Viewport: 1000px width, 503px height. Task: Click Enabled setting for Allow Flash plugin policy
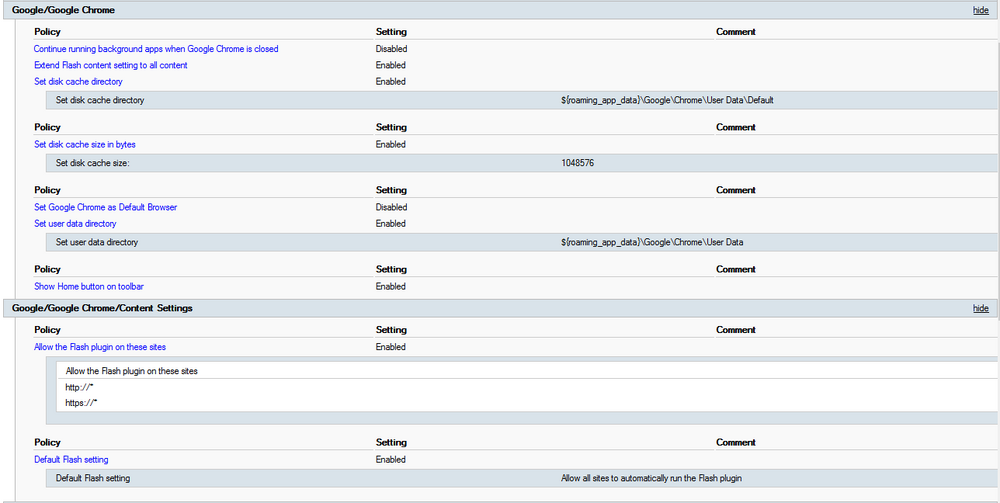click(x=391, y=347)
